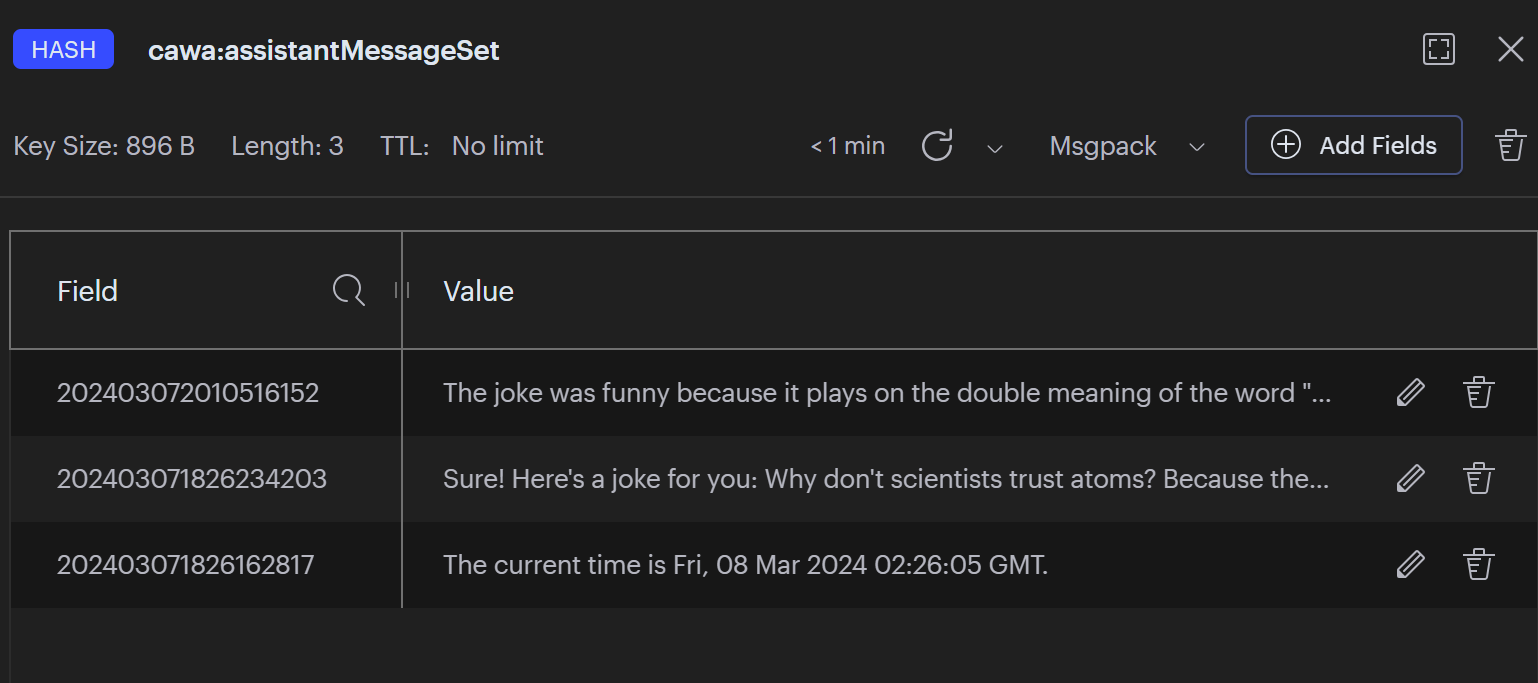Click TTL No limit value

tap(498, 146)
